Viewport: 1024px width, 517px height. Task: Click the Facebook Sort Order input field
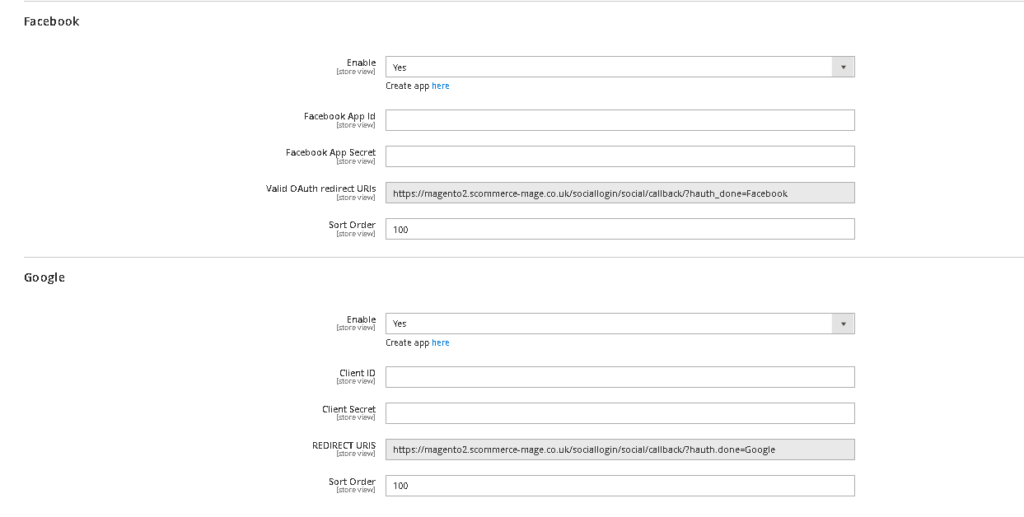pyautogui.click(x=620, y=229)
